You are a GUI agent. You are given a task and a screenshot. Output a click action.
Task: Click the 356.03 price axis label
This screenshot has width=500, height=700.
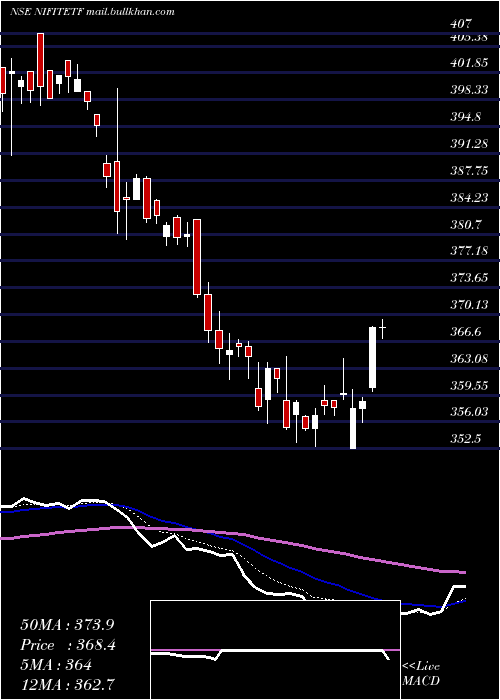(x=469, y=412)
